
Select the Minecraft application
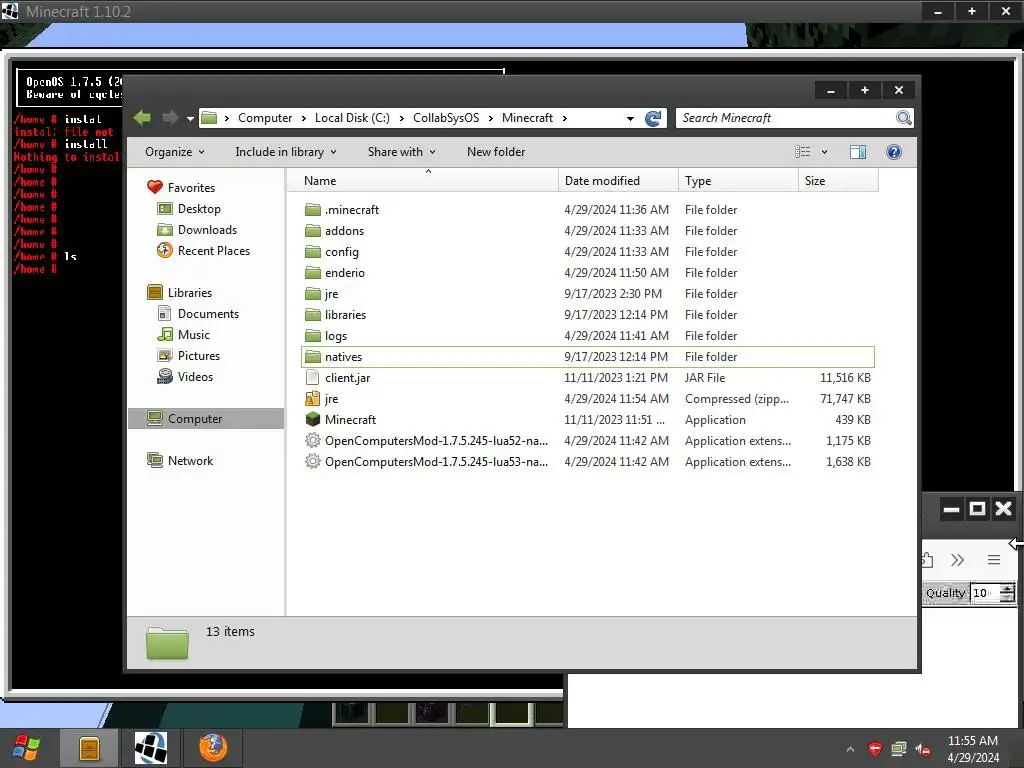click(x=588, y=419)
